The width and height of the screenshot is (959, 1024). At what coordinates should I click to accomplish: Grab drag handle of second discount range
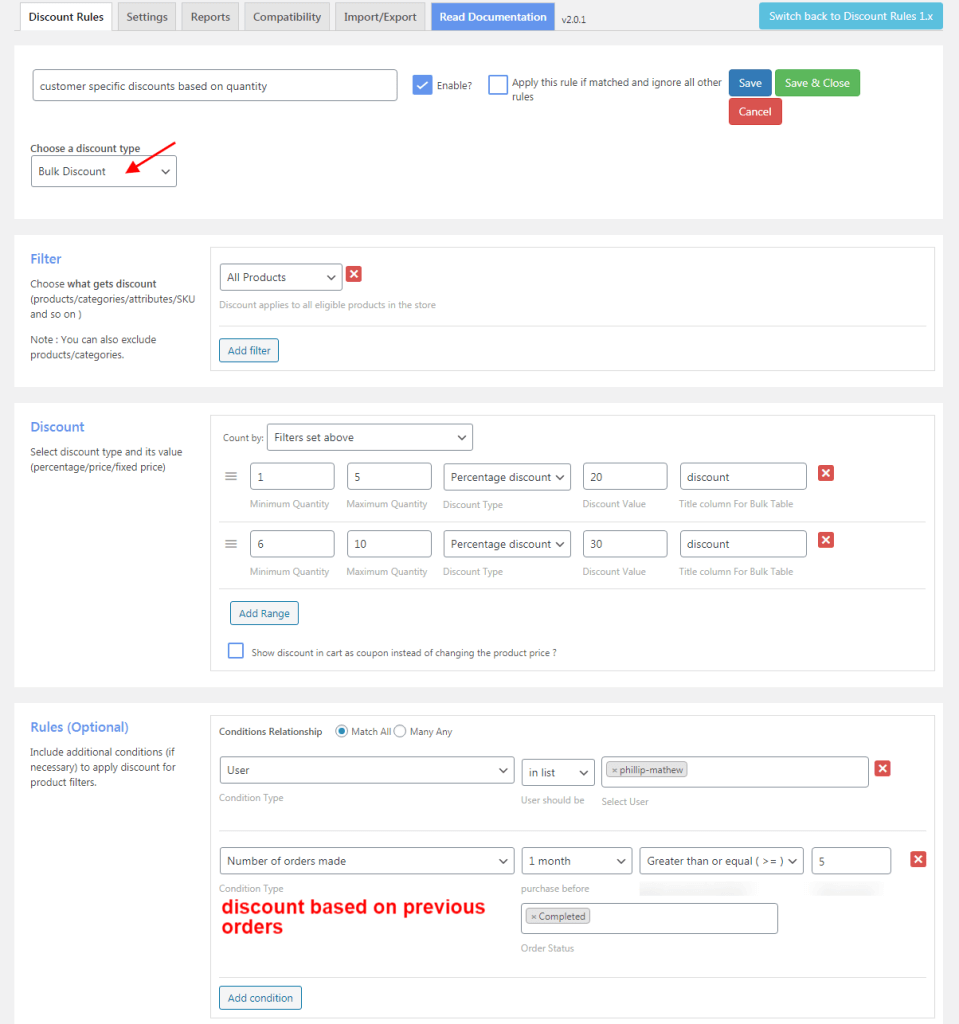tap(231, 544)
